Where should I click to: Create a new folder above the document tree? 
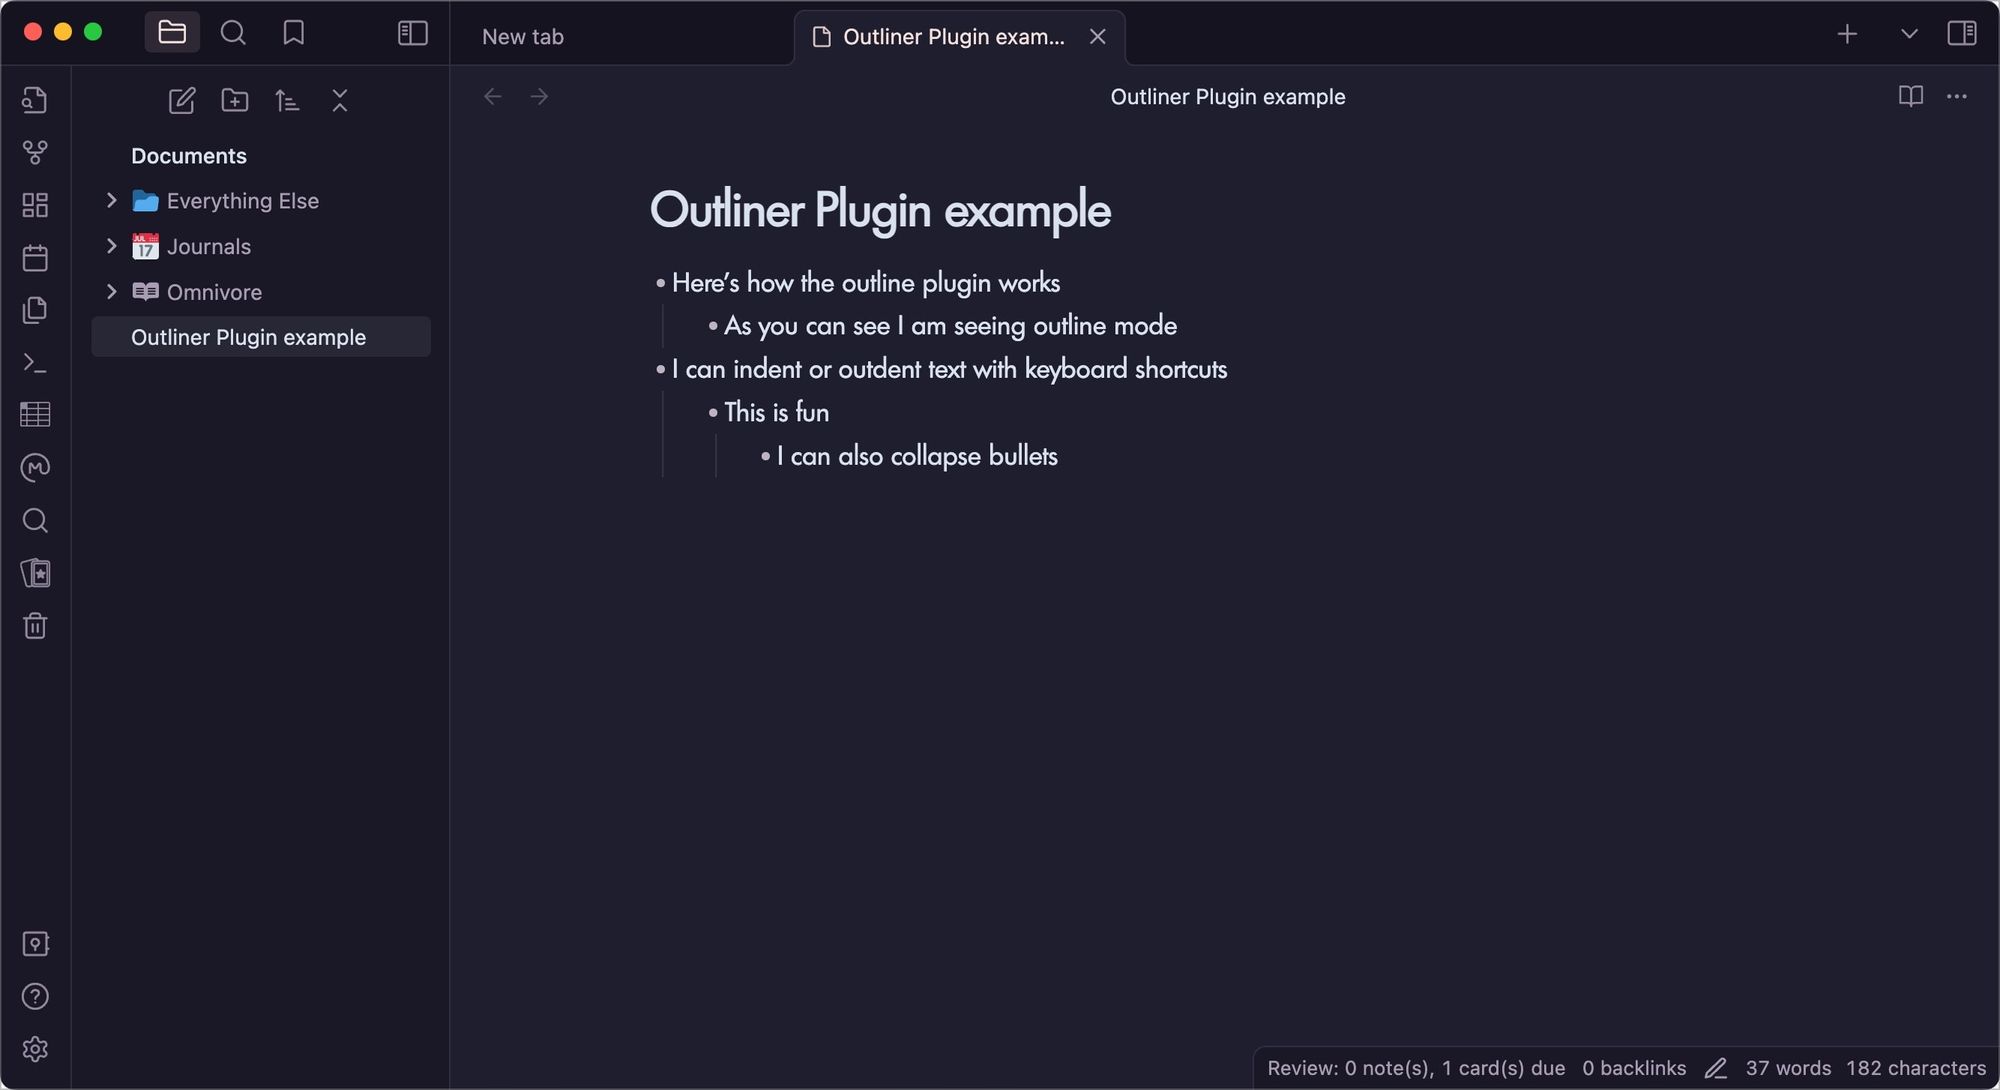[x=235, y=100]
